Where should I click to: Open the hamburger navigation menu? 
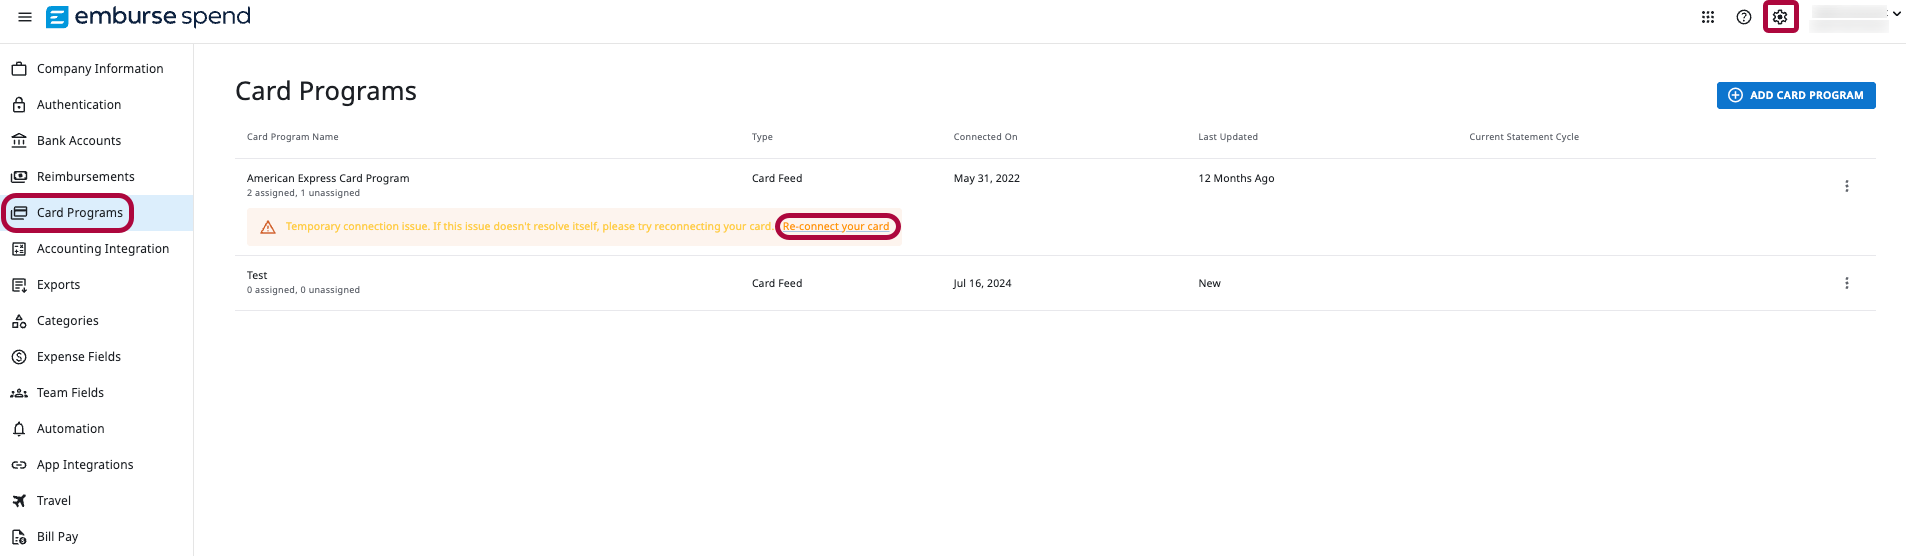coord(25,17)
